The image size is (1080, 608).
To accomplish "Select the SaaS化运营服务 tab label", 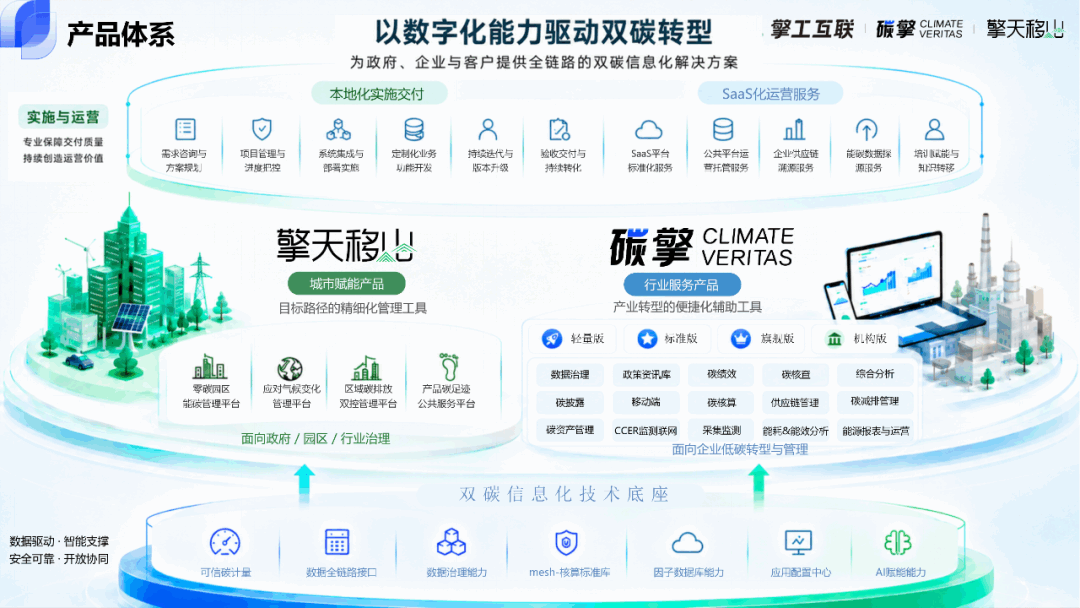I will 771,94.
